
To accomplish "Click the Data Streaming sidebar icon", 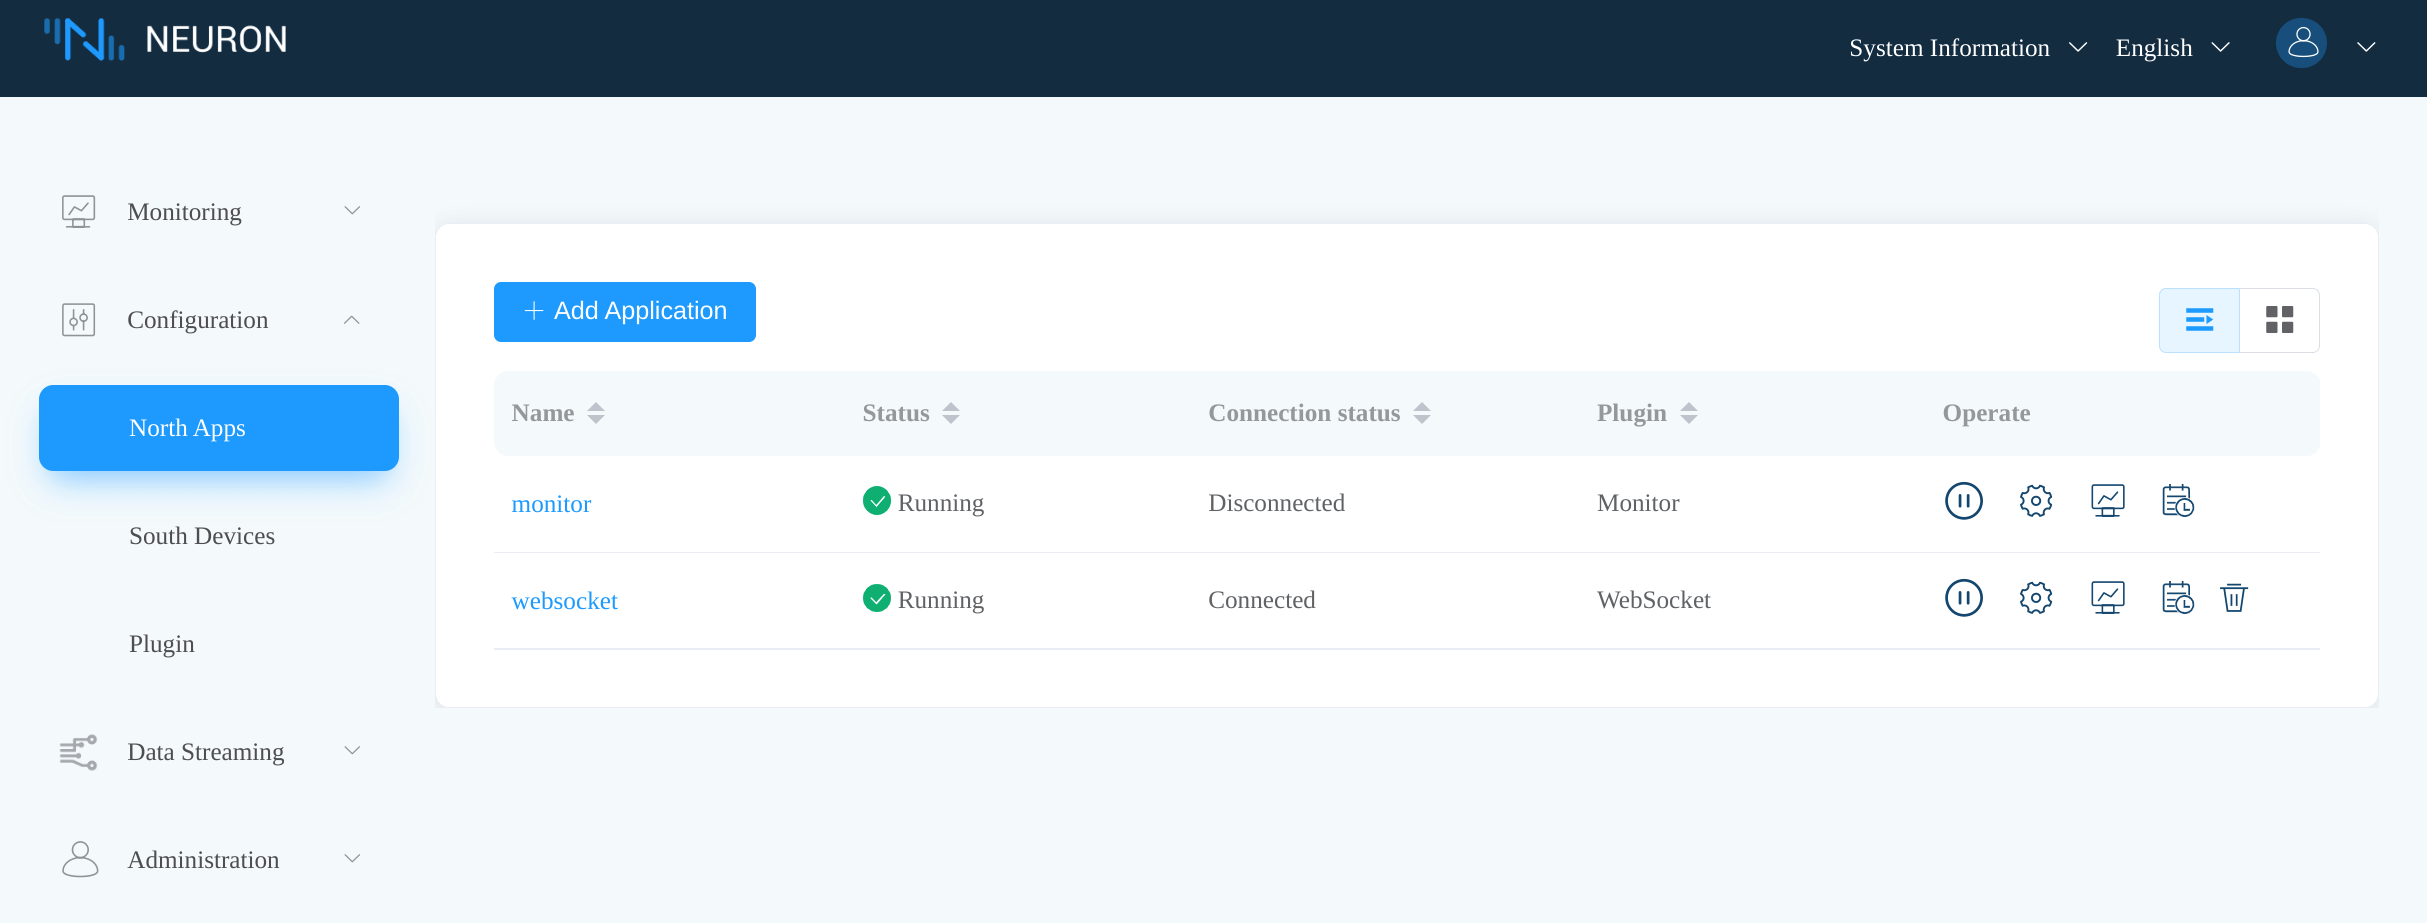I will click(78, 752).
